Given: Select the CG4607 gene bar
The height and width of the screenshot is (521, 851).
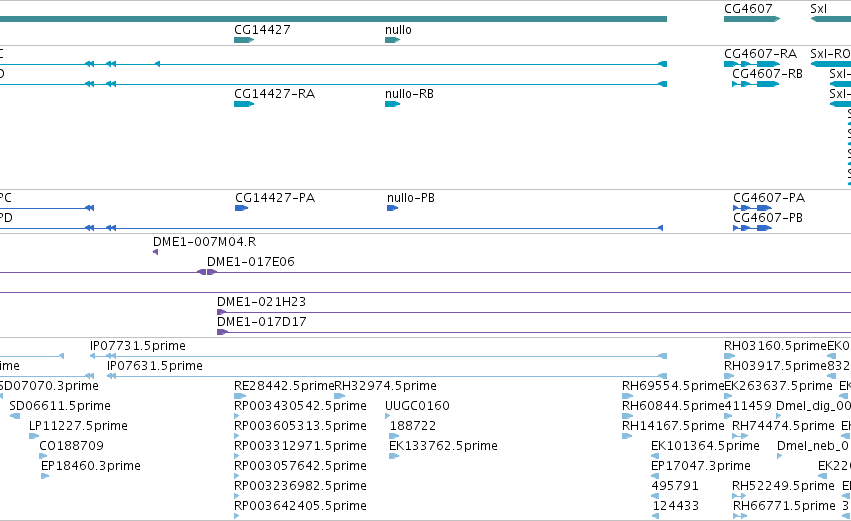Looking at the screenshot, I should [x=752, y=19].
